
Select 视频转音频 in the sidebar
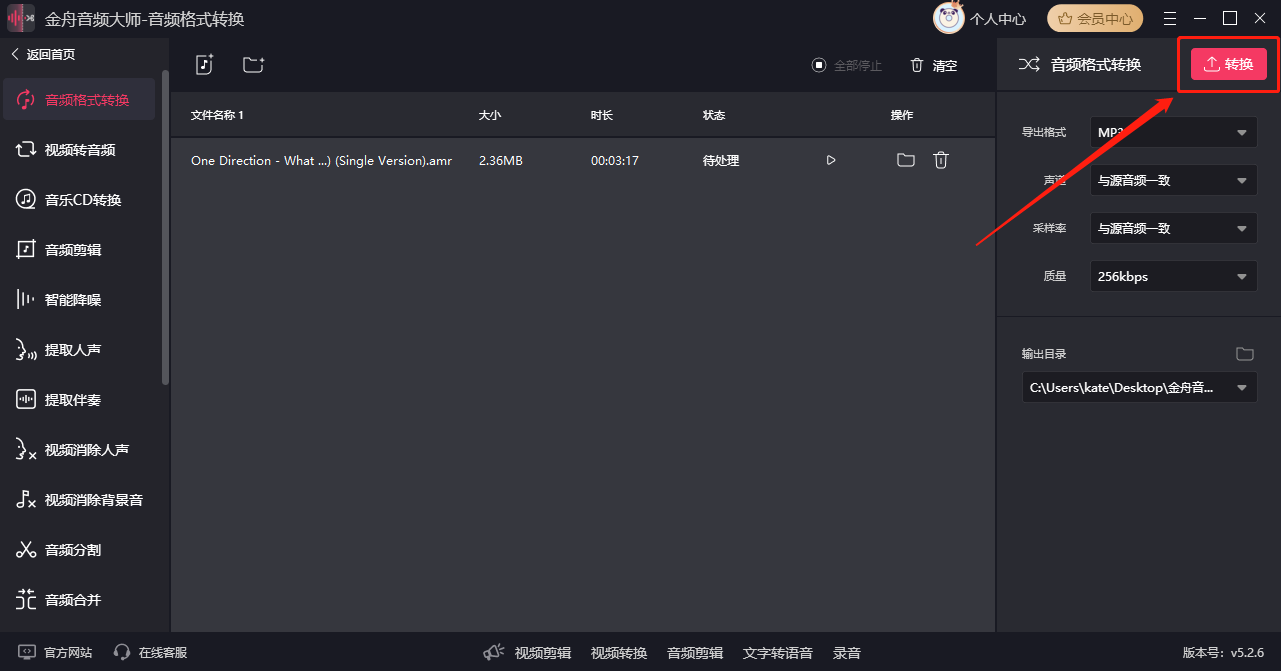click(79, 150)
